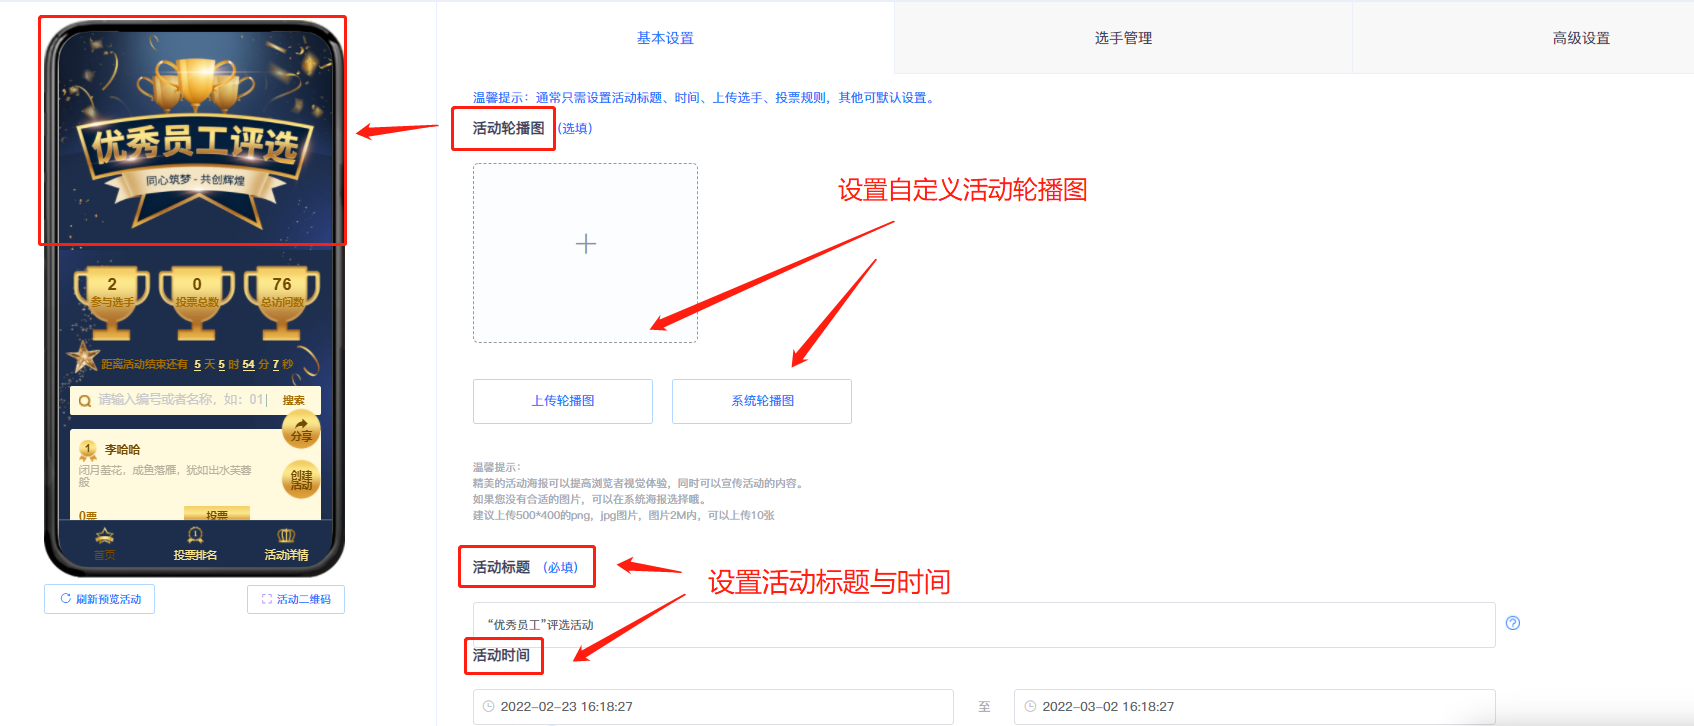Select the 基本设置 tab

665,38
